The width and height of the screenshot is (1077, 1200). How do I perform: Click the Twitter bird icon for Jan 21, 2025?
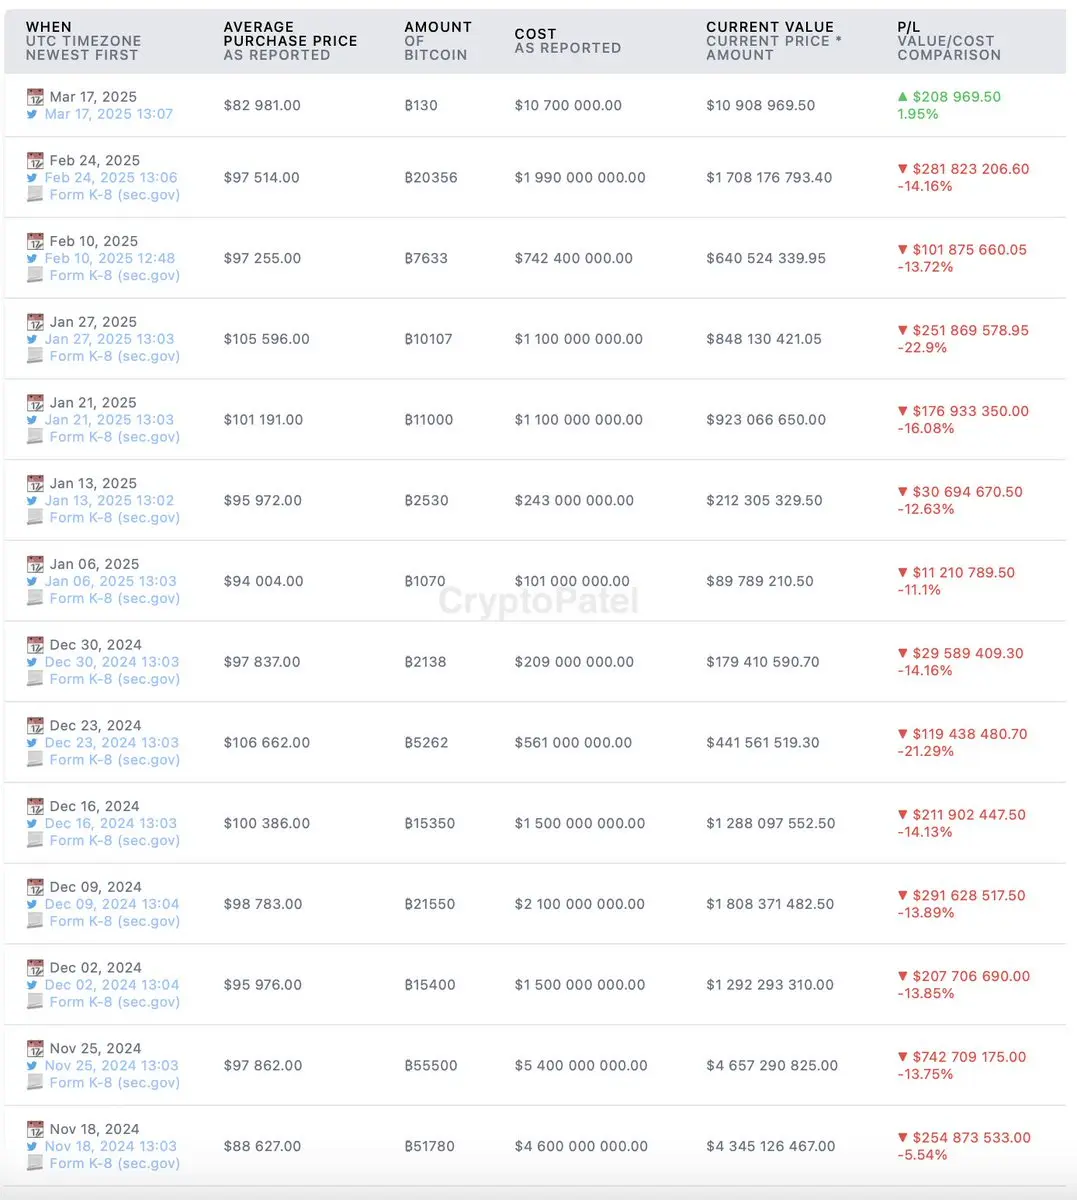tap(33, 420)
